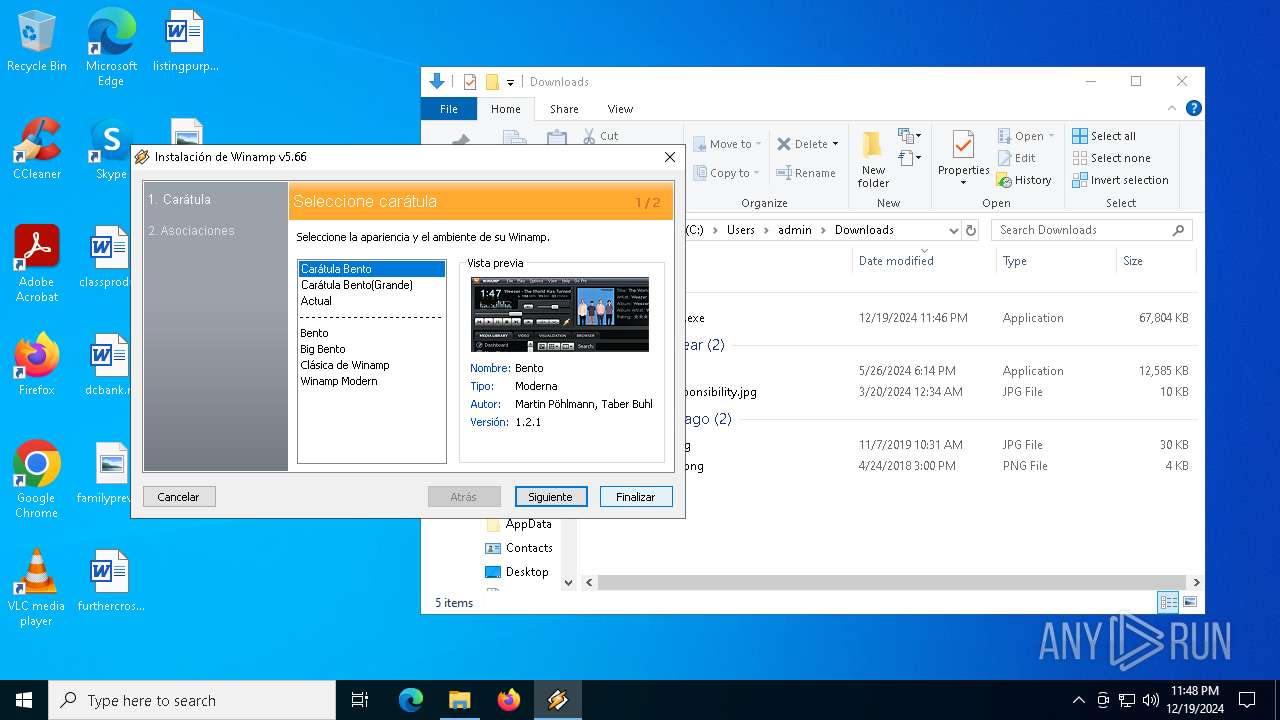Open Edge from the taskbar
The height and width of the screenshot is (720, 1280).
[x=411, y=700]
